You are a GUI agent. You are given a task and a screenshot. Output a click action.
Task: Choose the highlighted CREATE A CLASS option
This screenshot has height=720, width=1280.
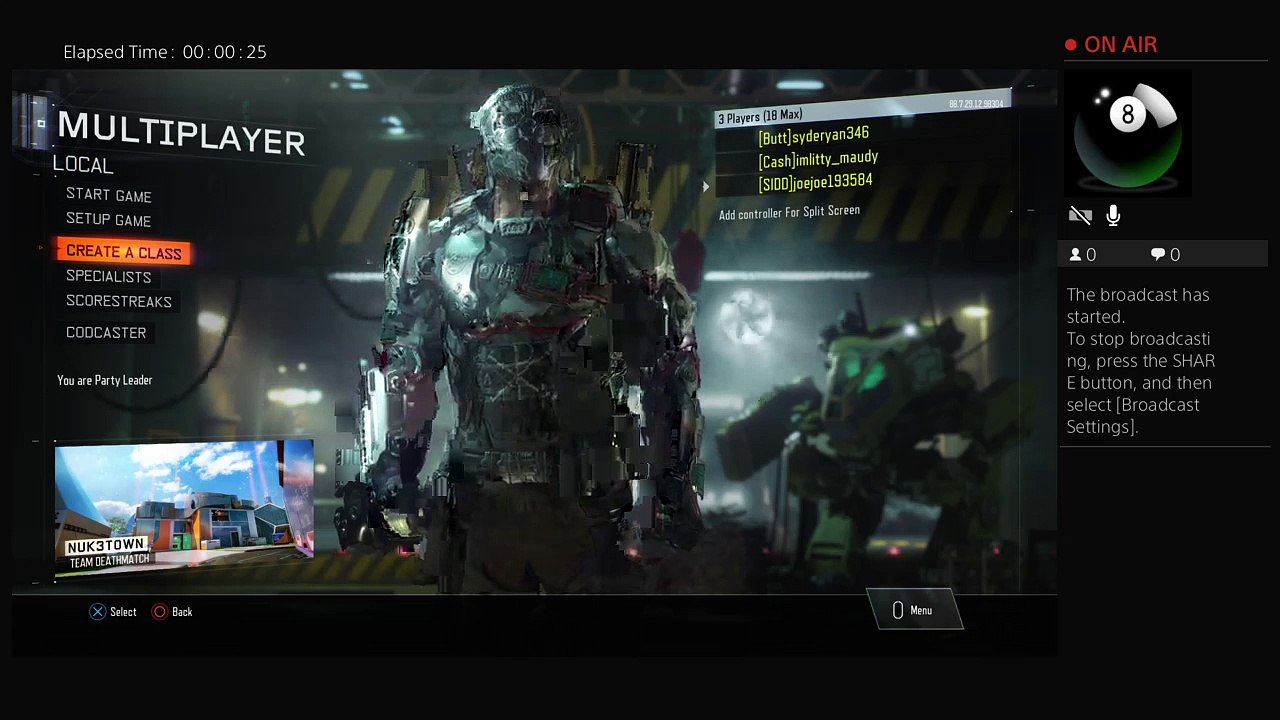click(124, 252)
